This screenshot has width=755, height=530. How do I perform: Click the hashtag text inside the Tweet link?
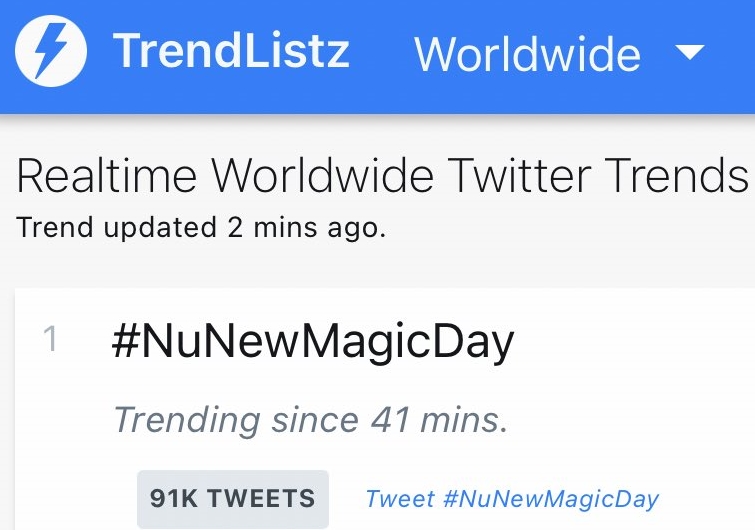click(551, 499)
